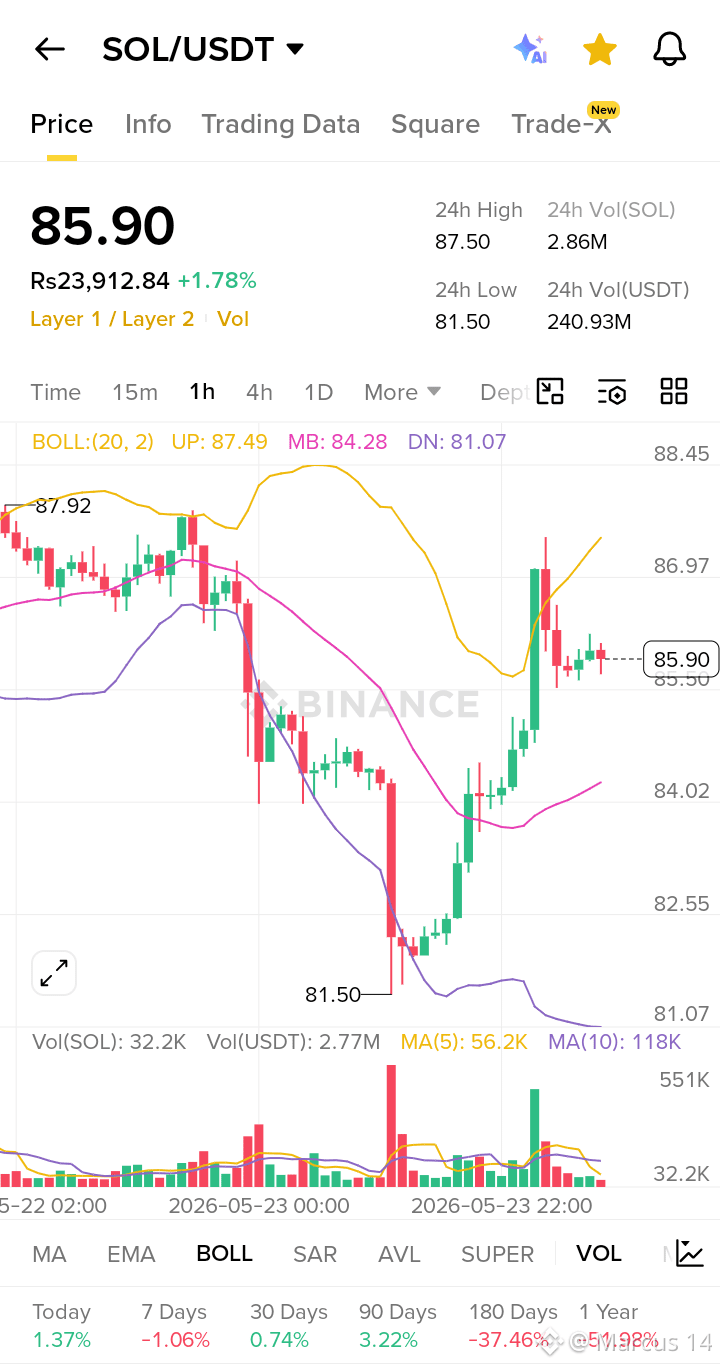
Task: Select the 1h chart interval
Action: coord(202,392)
